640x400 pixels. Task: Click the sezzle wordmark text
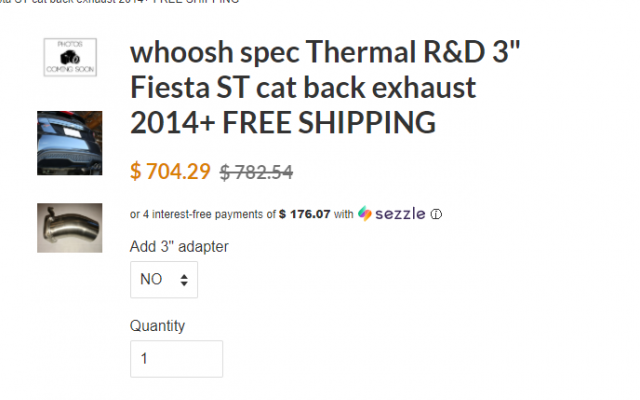coord(400,214)
